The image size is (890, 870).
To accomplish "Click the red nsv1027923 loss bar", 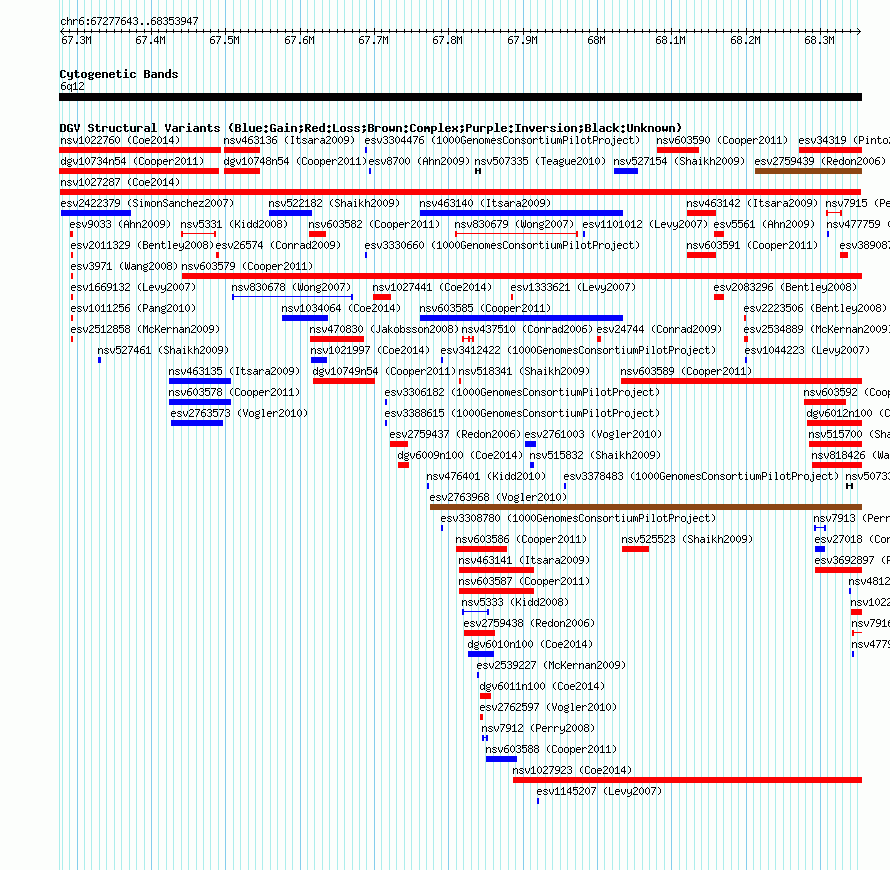I will tap(687, 780).
